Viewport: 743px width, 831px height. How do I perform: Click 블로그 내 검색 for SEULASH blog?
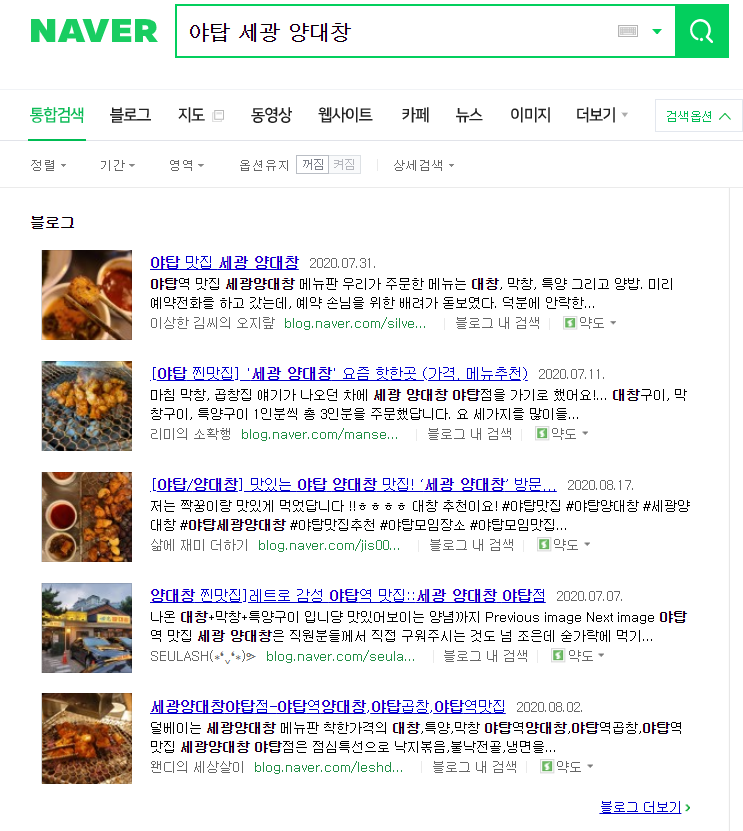tap(485, 656)
